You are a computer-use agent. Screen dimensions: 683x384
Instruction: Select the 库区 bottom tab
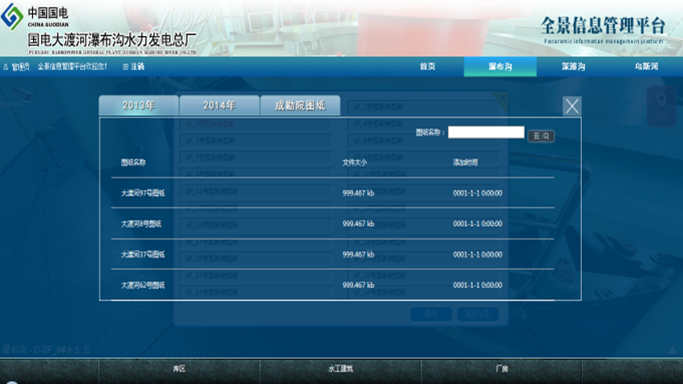(x=179, y=369)
